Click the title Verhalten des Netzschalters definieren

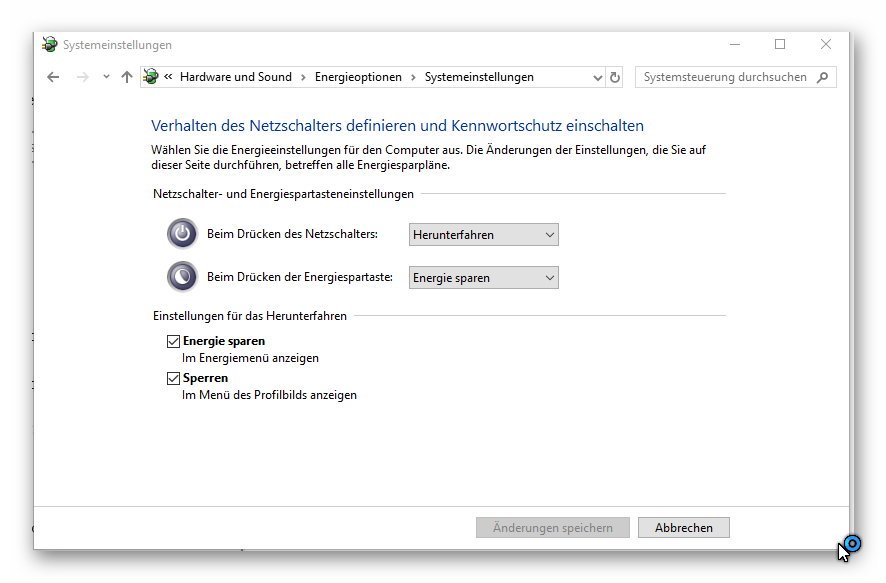pos(397,125)
